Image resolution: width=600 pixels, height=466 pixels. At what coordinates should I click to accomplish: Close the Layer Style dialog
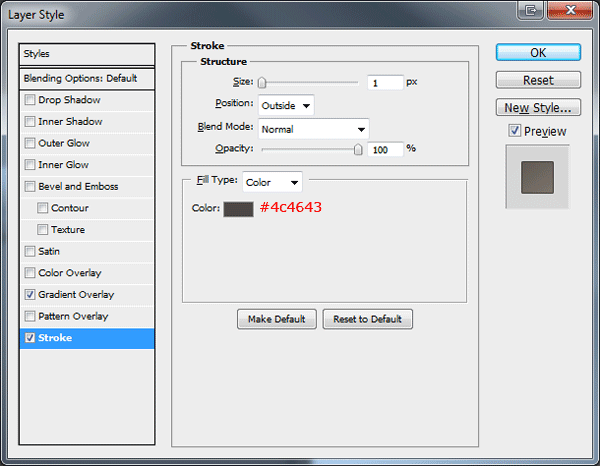[x=570, y=10]
